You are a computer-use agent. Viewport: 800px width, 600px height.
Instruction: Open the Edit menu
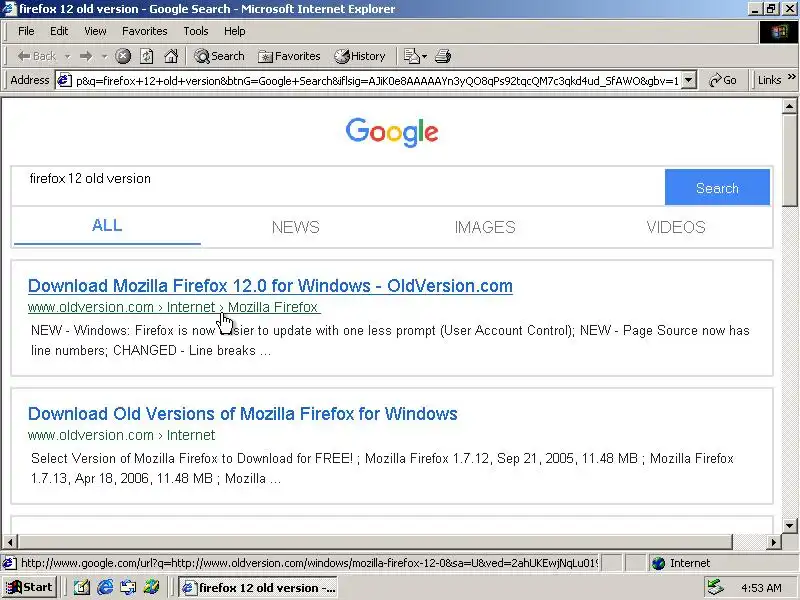(59, 31)
